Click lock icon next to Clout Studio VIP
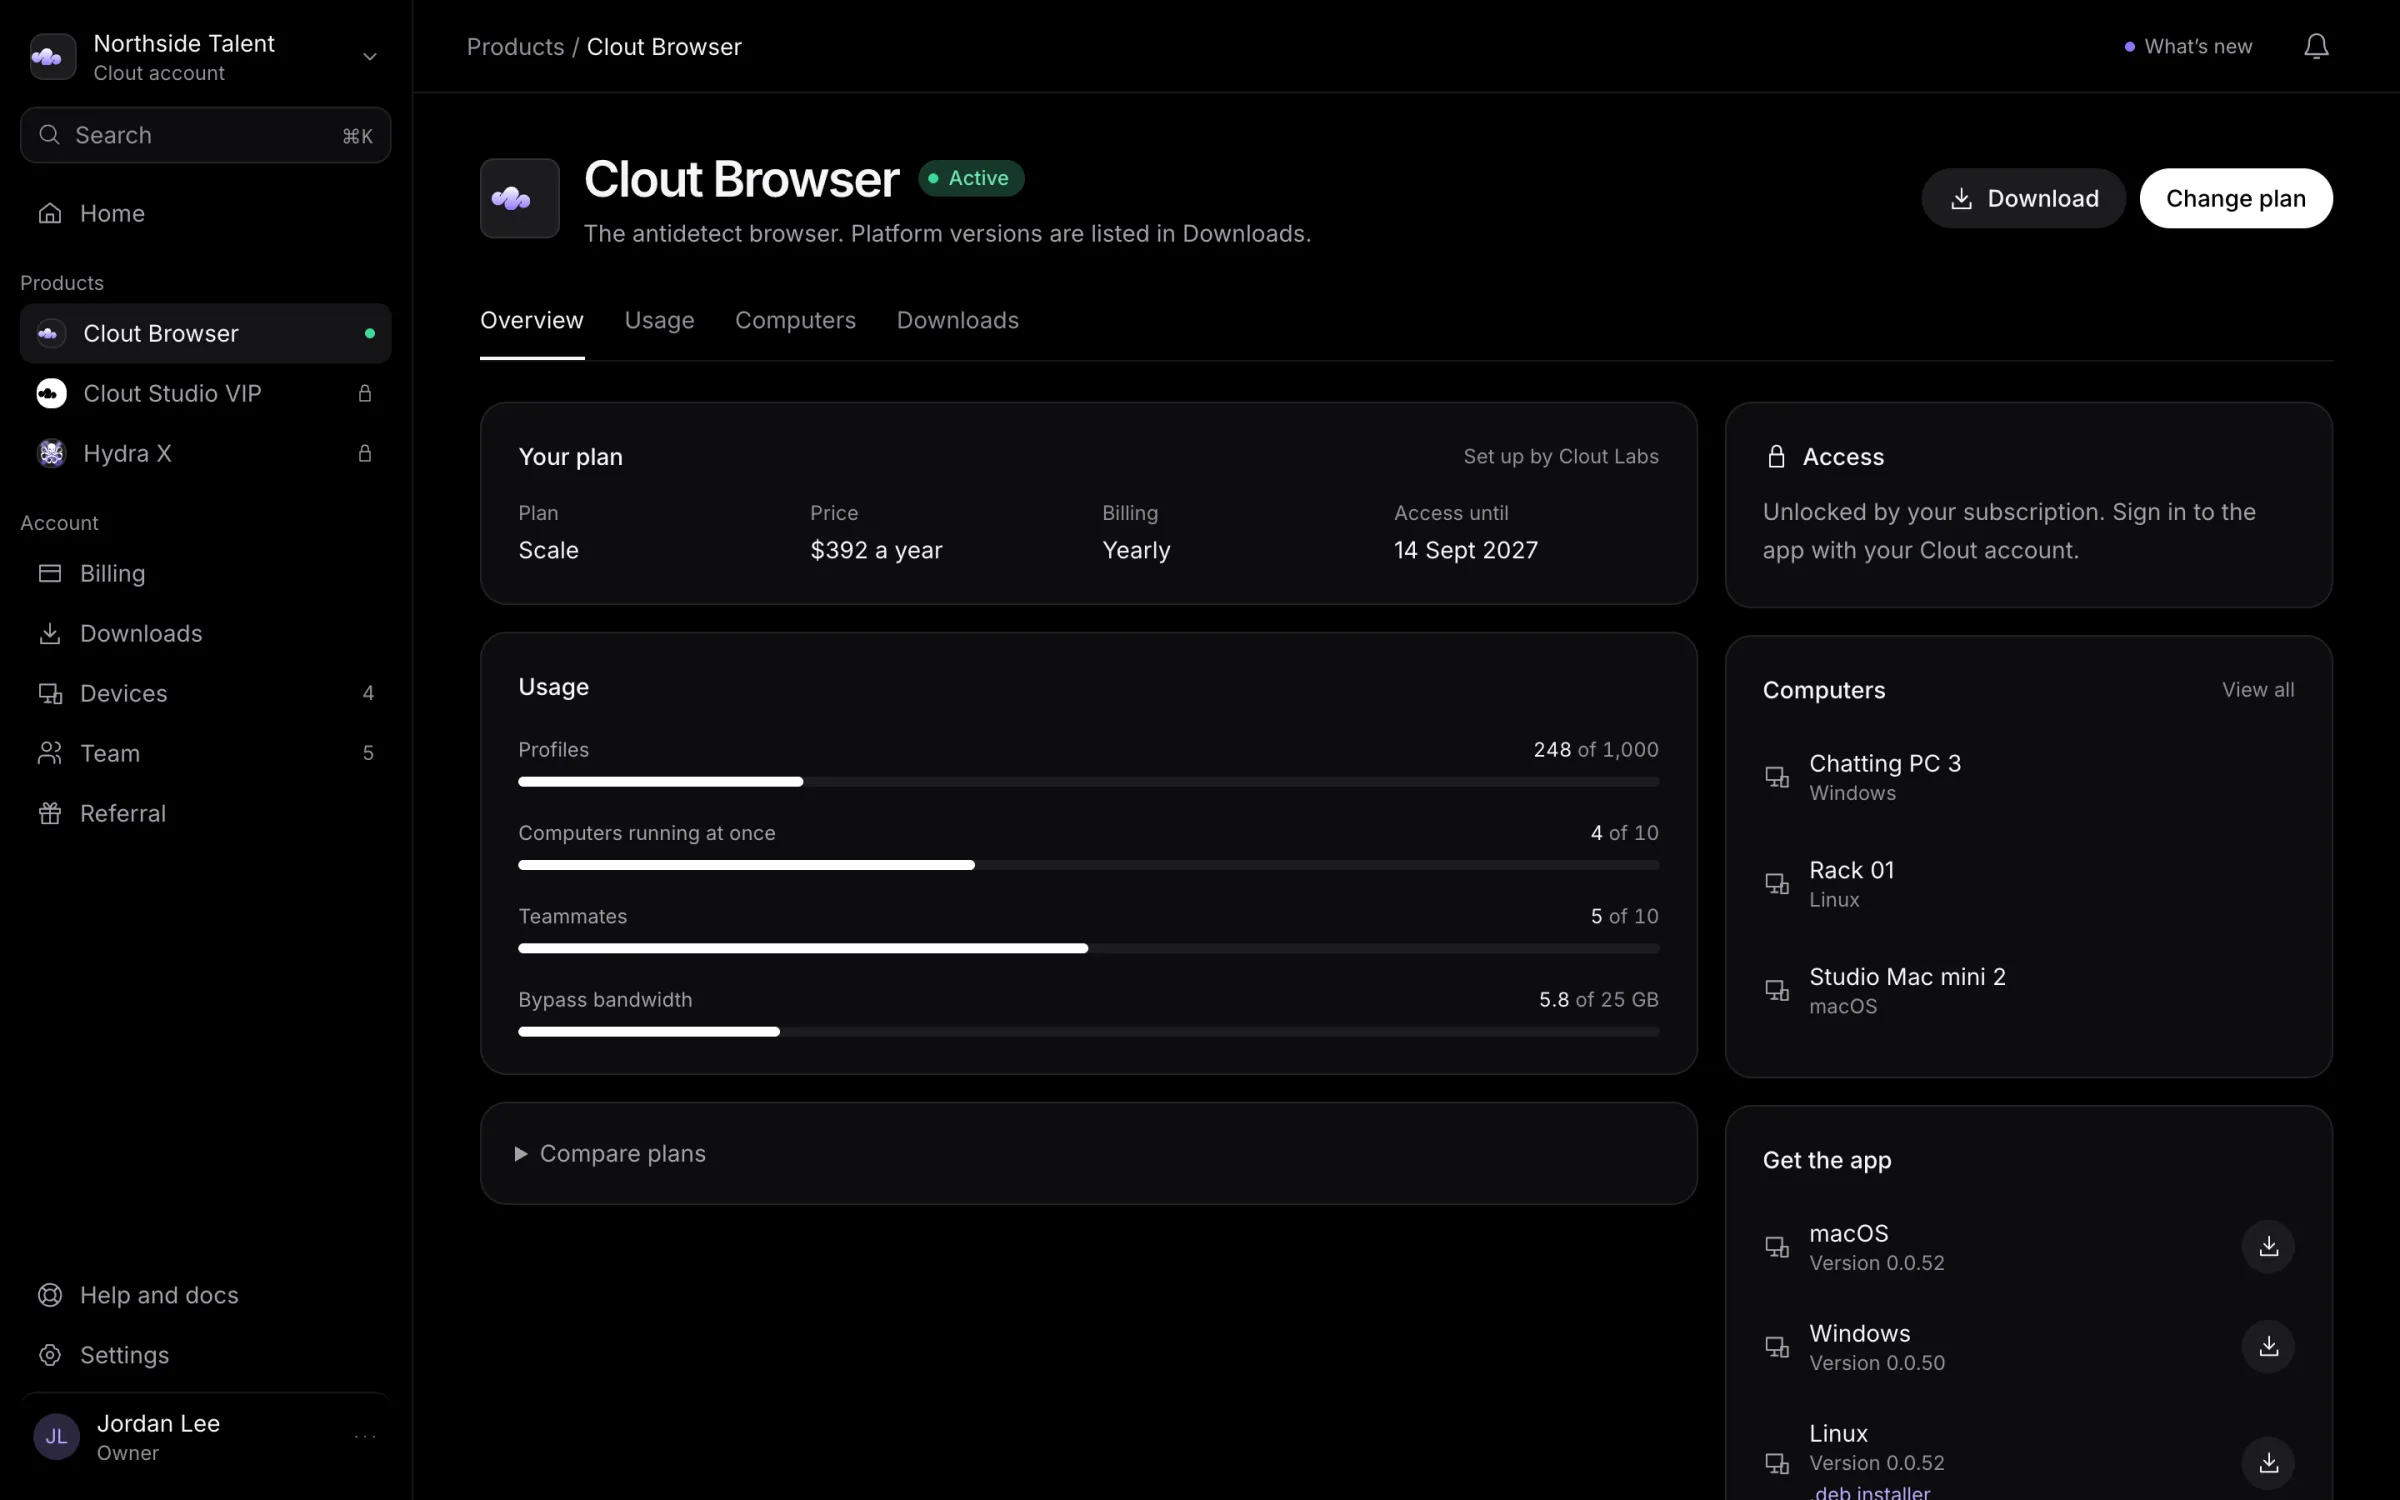Image resolution: width=2400 pixels, height=1500 pixels. click(x=365, y=393)
